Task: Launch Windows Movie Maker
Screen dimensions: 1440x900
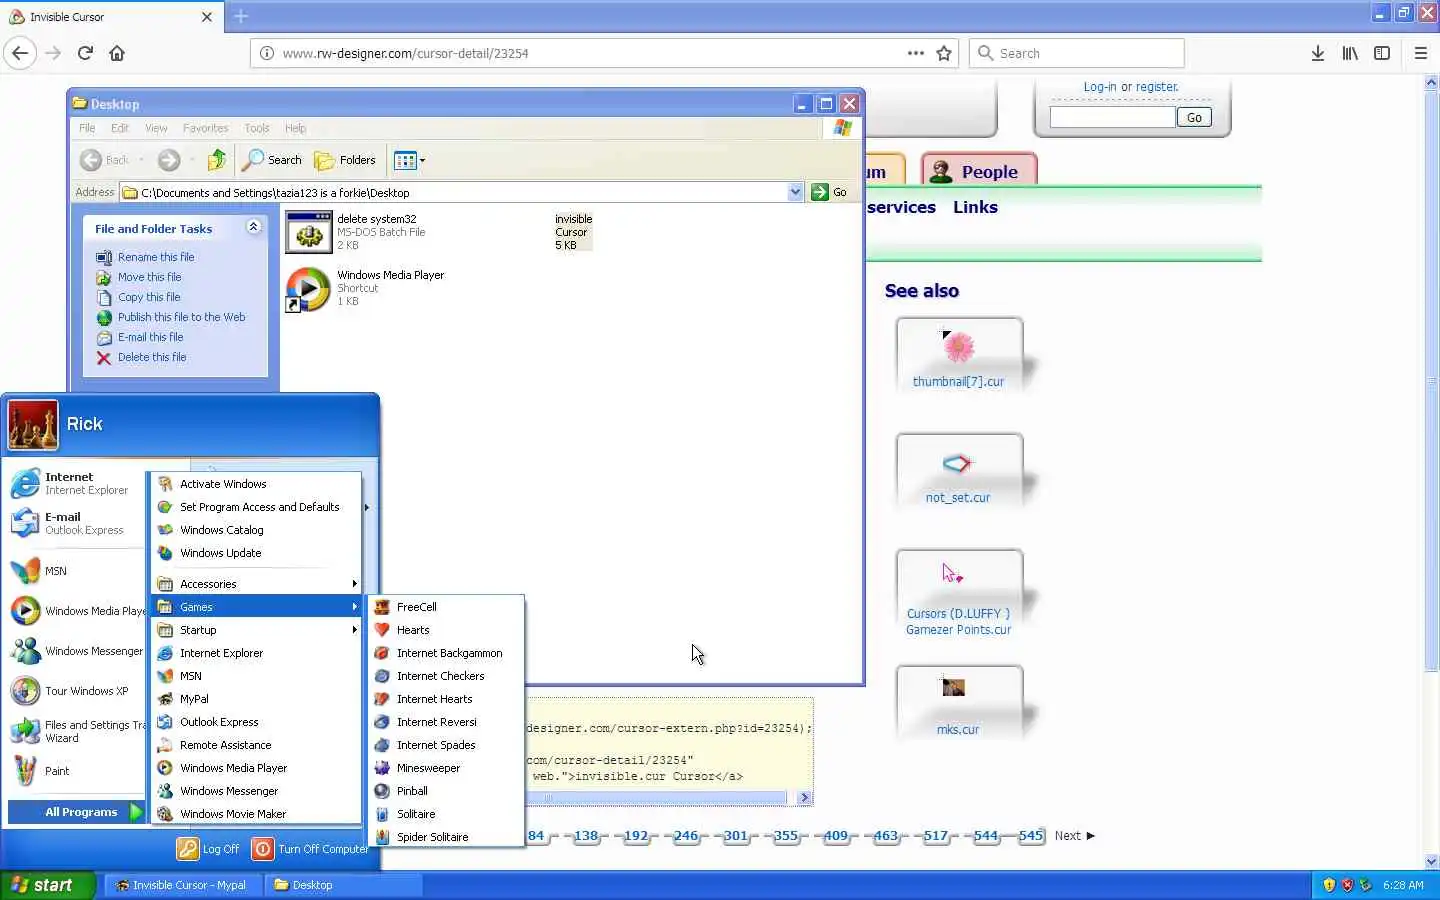Action: tap(256, 814)
